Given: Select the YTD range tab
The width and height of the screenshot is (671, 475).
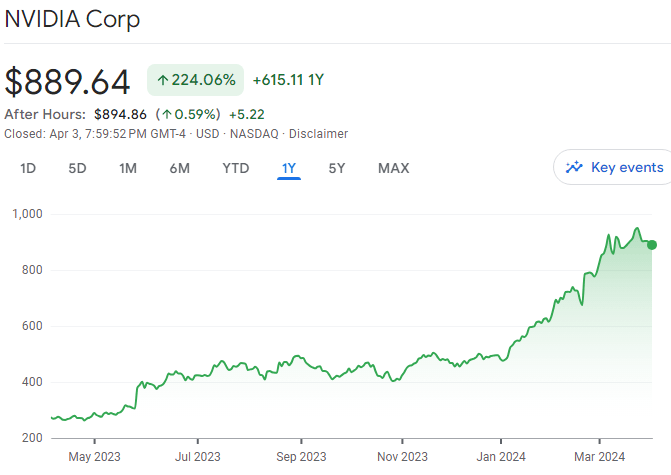Looking at the screenshot, I should [236, 168].
